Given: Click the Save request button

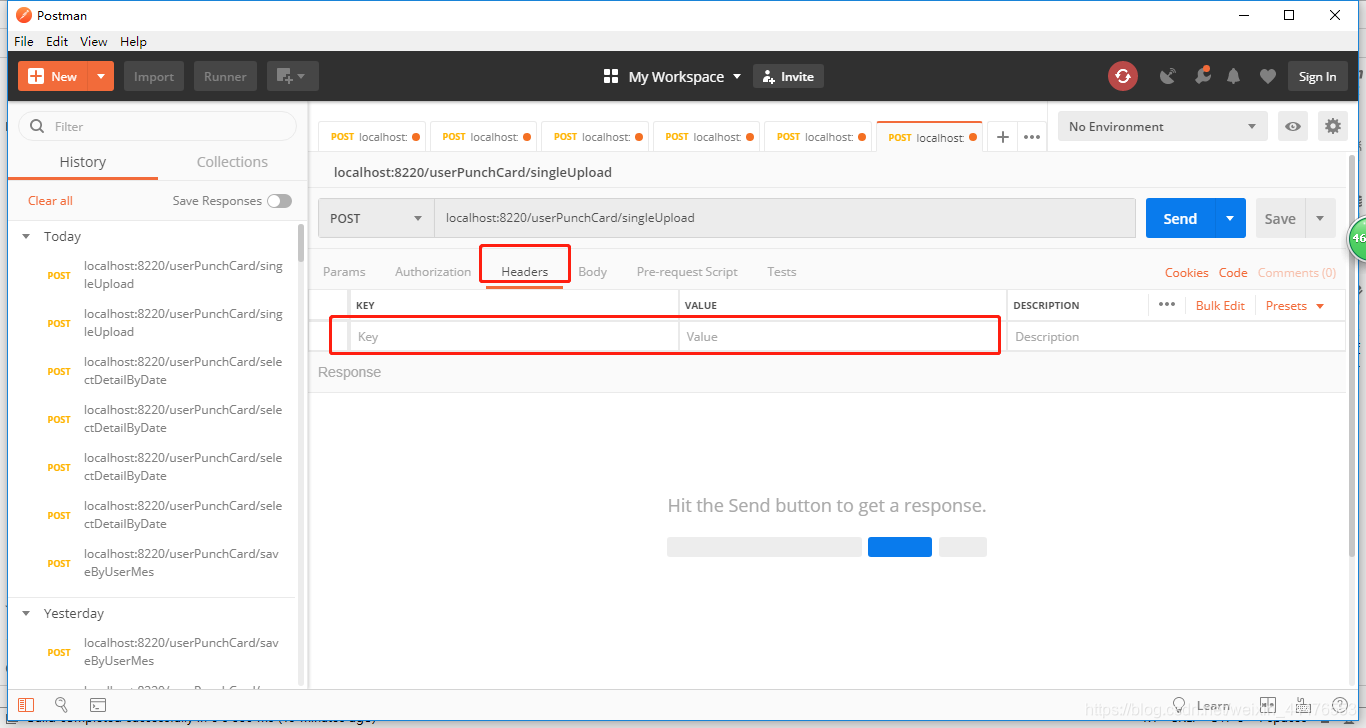Looking at the screenshot, I should (x=1280, y=218).
